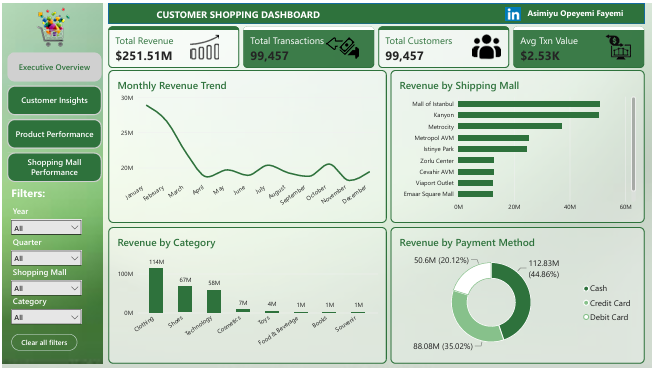This screenshot has height=370, width=652.
Task: Click January label on trend axis
Action: tap(135, 192)
